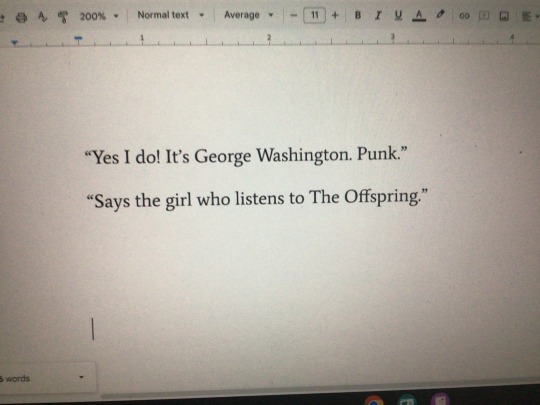Open the purple app icon on the shelf

(x=440, y=399)
